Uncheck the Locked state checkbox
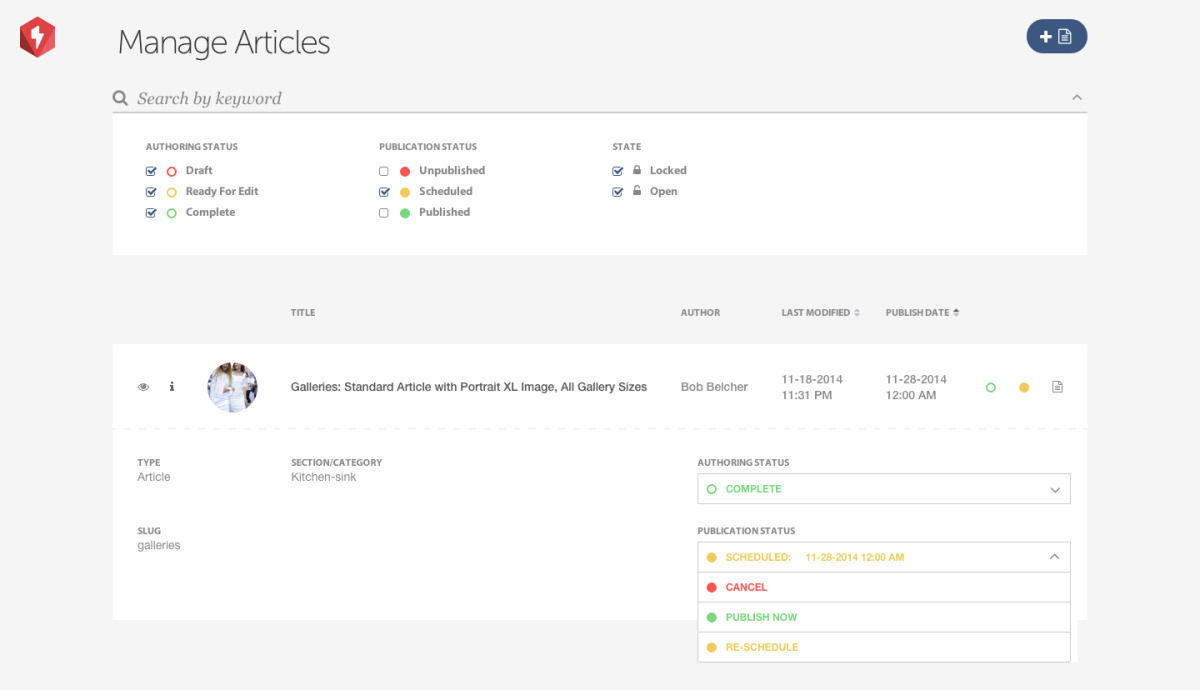The height and width of the screenshot is (690, 1200). coord(618,171)
